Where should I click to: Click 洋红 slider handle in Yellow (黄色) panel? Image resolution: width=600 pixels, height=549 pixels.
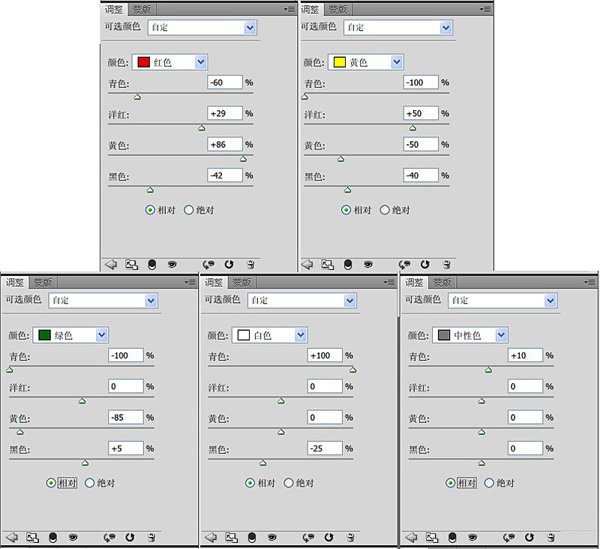tap(412, 128)
